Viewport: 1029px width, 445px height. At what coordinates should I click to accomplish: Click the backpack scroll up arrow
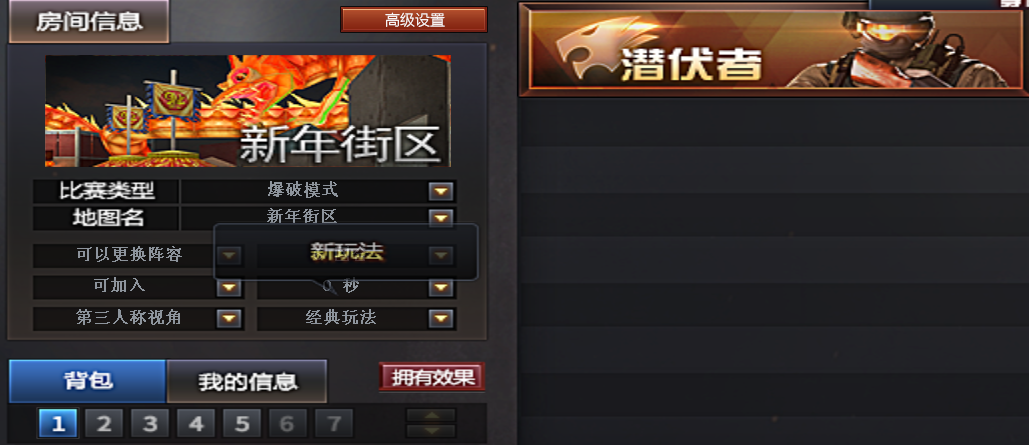click(431, 415)
